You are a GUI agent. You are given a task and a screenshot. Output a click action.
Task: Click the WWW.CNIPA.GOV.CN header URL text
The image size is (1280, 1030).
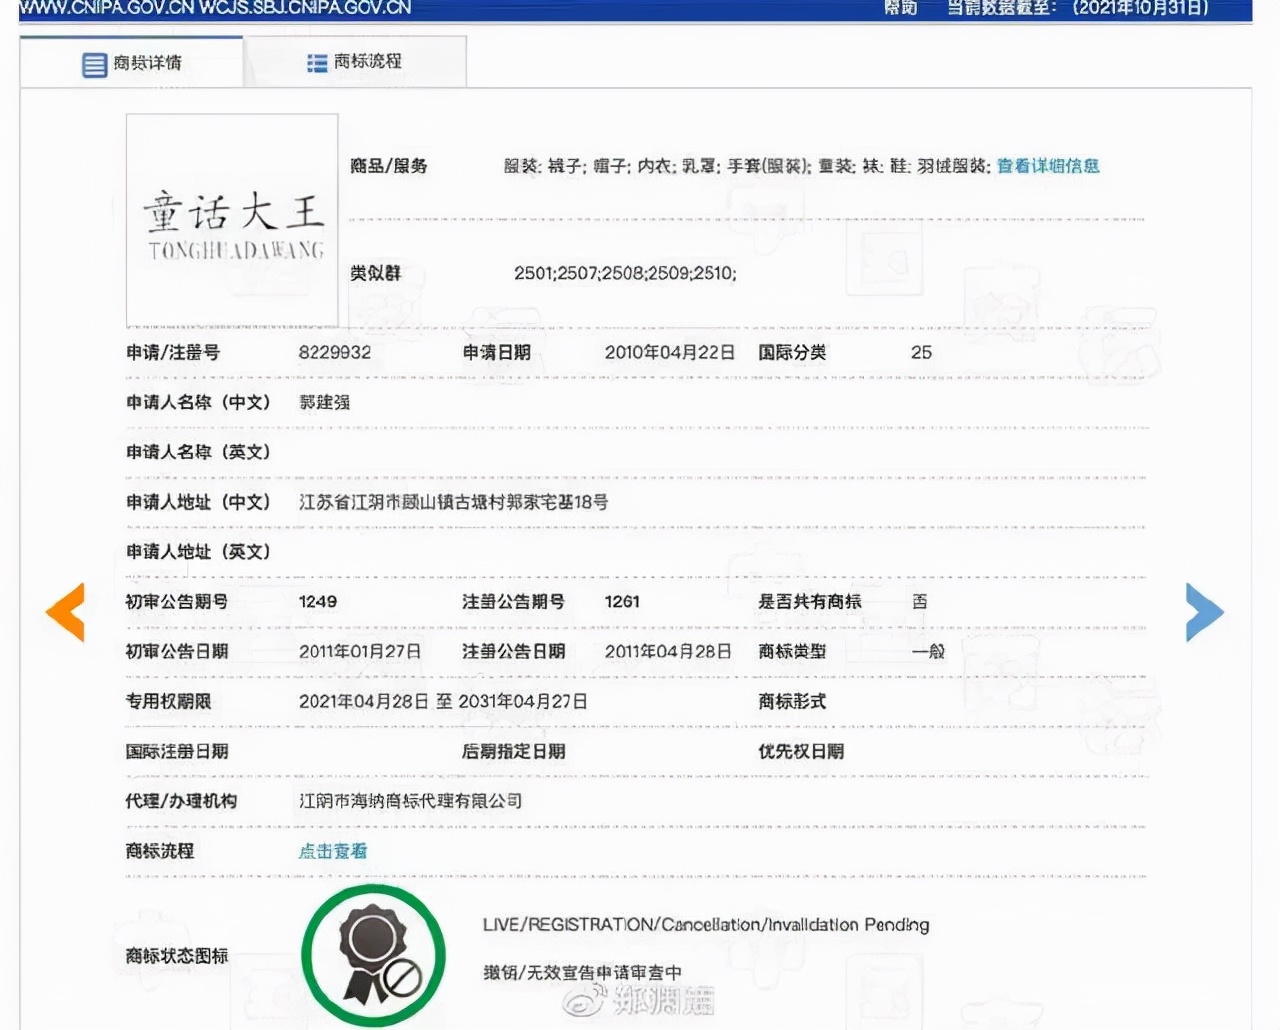[109, 8]
